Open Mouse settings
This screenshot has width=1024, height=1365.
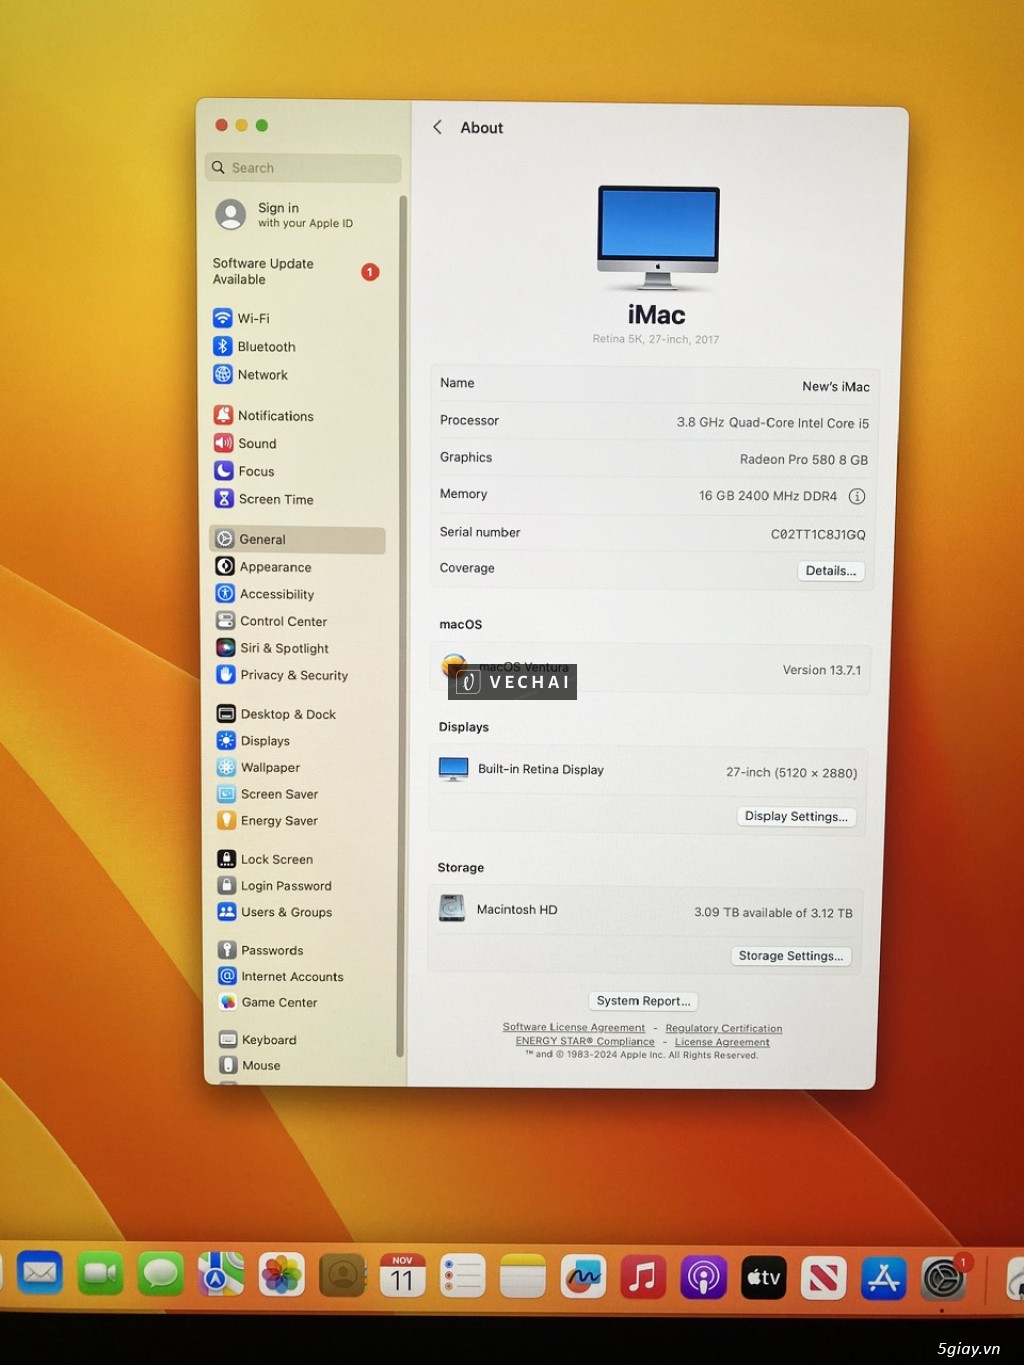(x=250, y=1065)
